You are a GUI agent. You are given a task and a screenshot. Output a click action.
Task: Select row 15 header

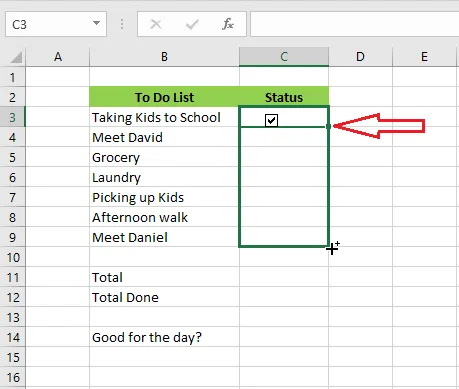pyautogui.click(x=13, y=357)
